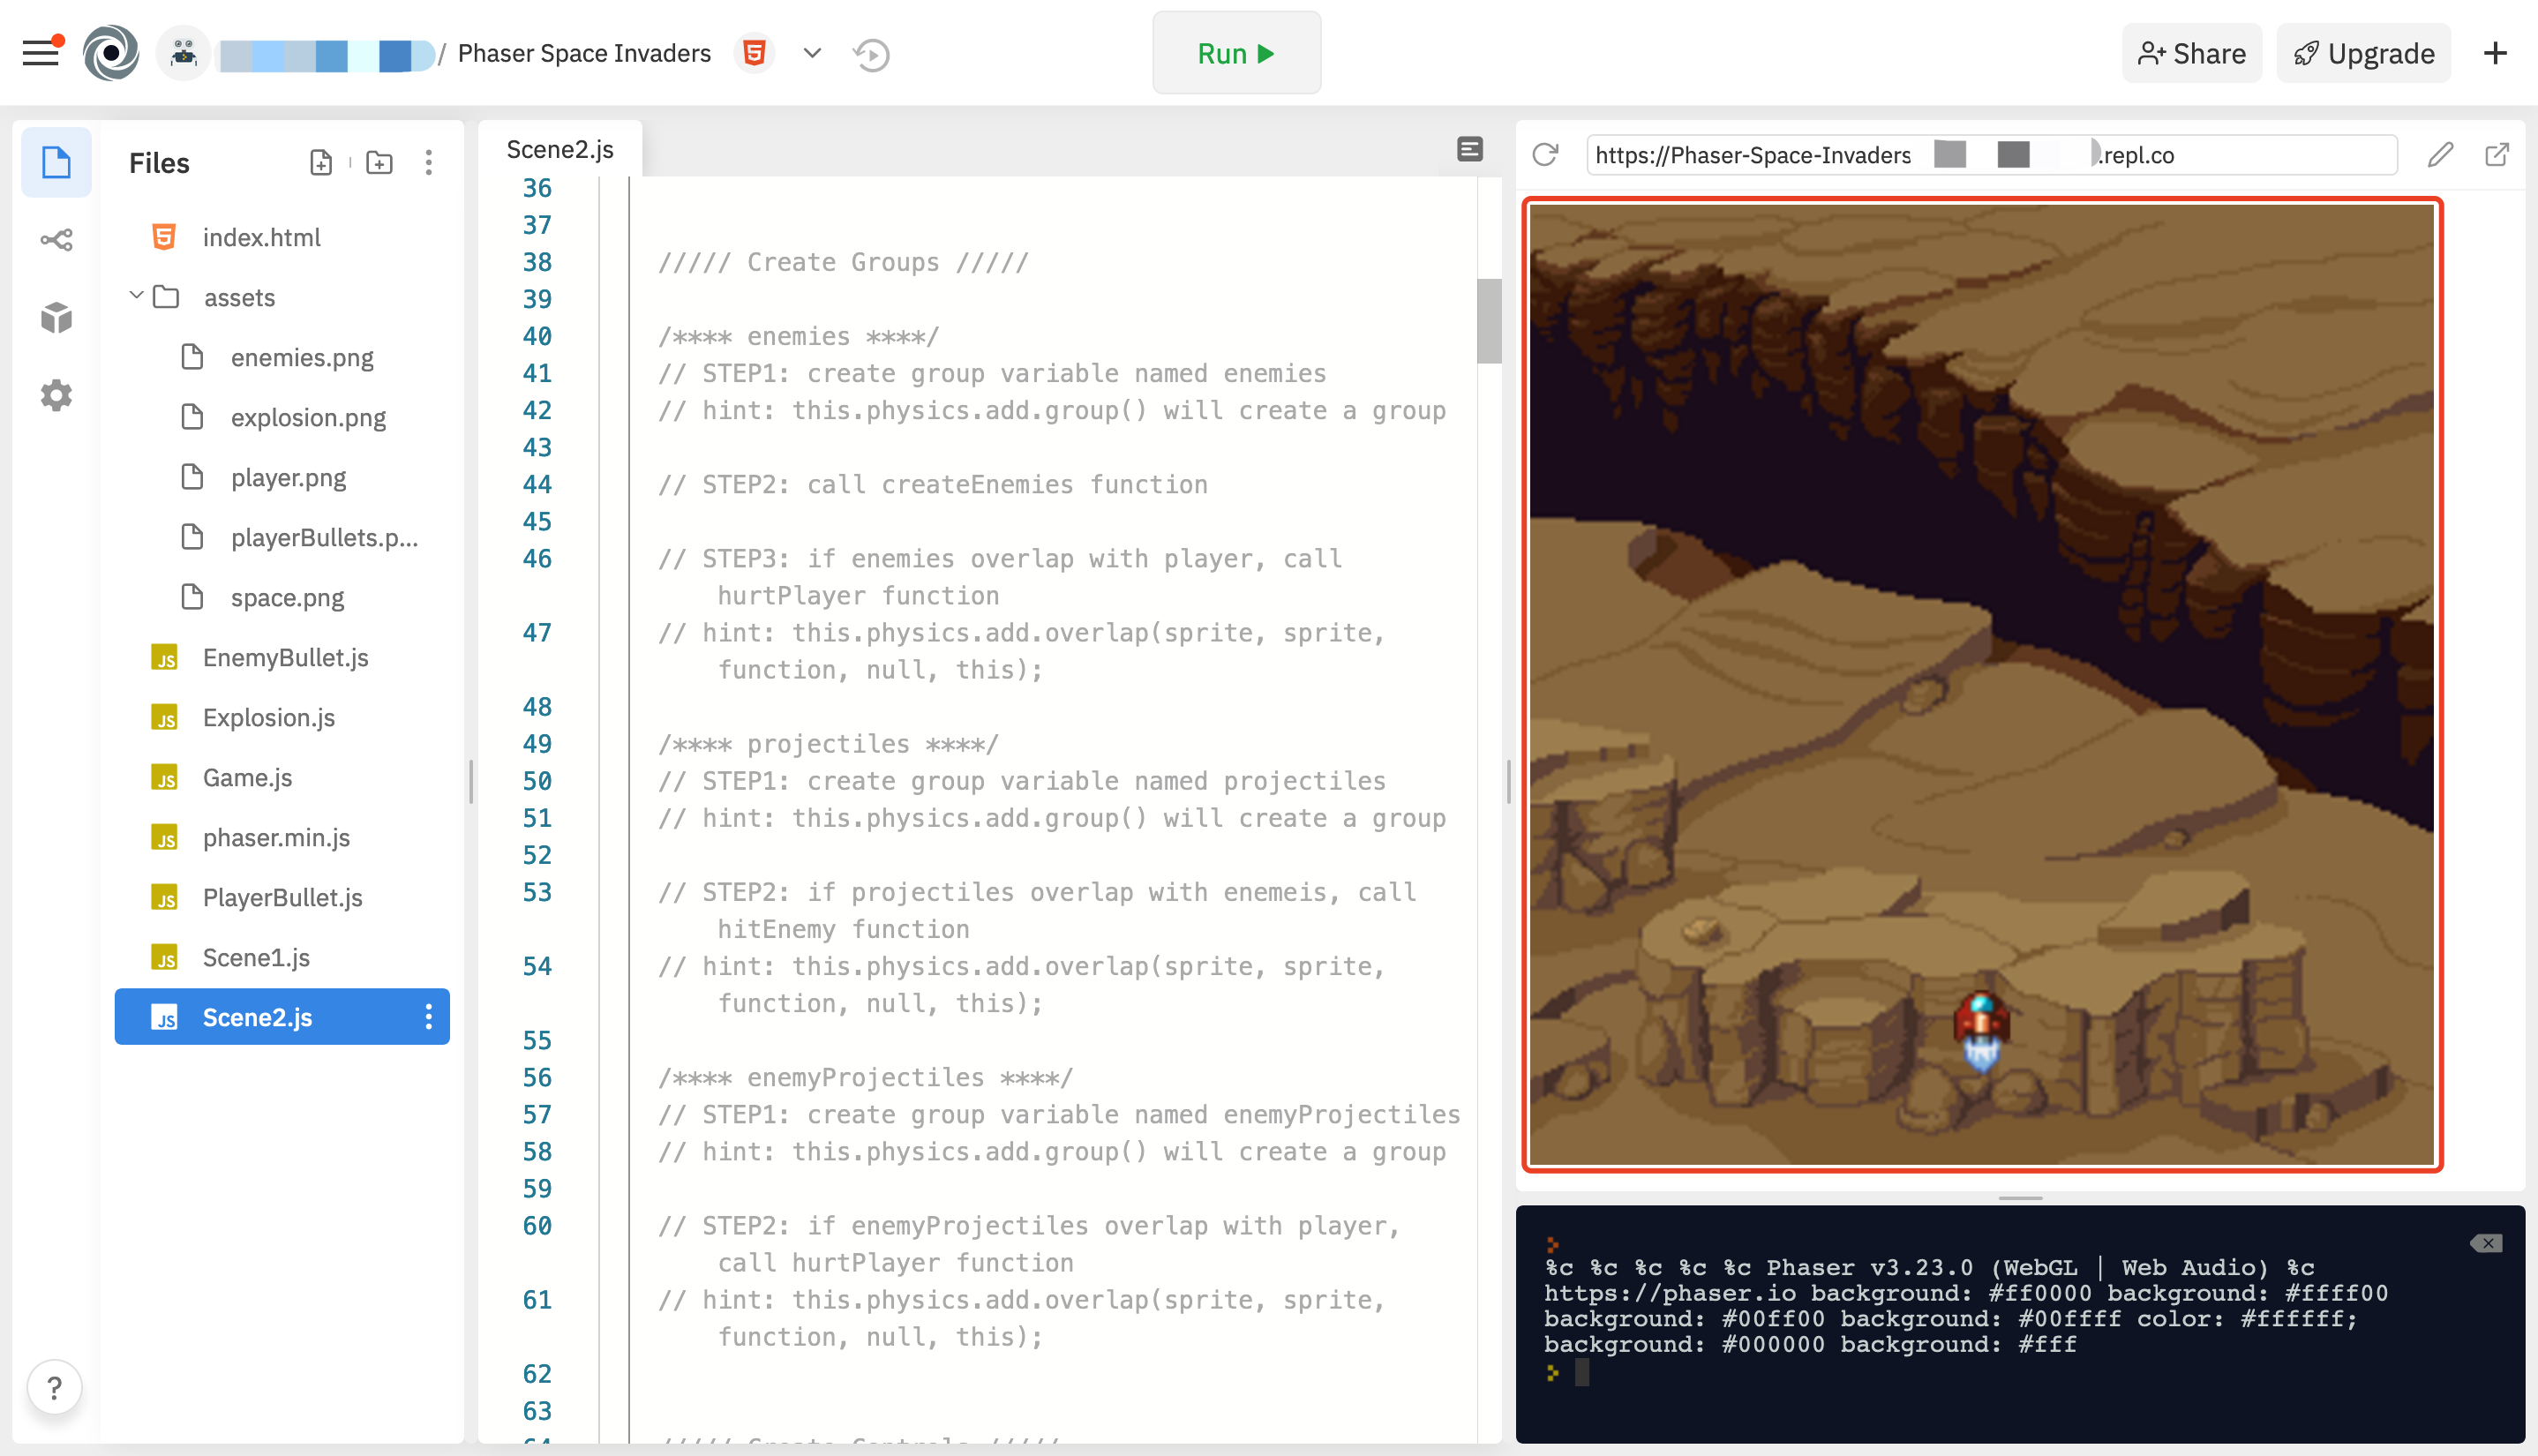Open the run history icon
2538x1456 pixels.
pyautogui.click(x=871, y=54)
